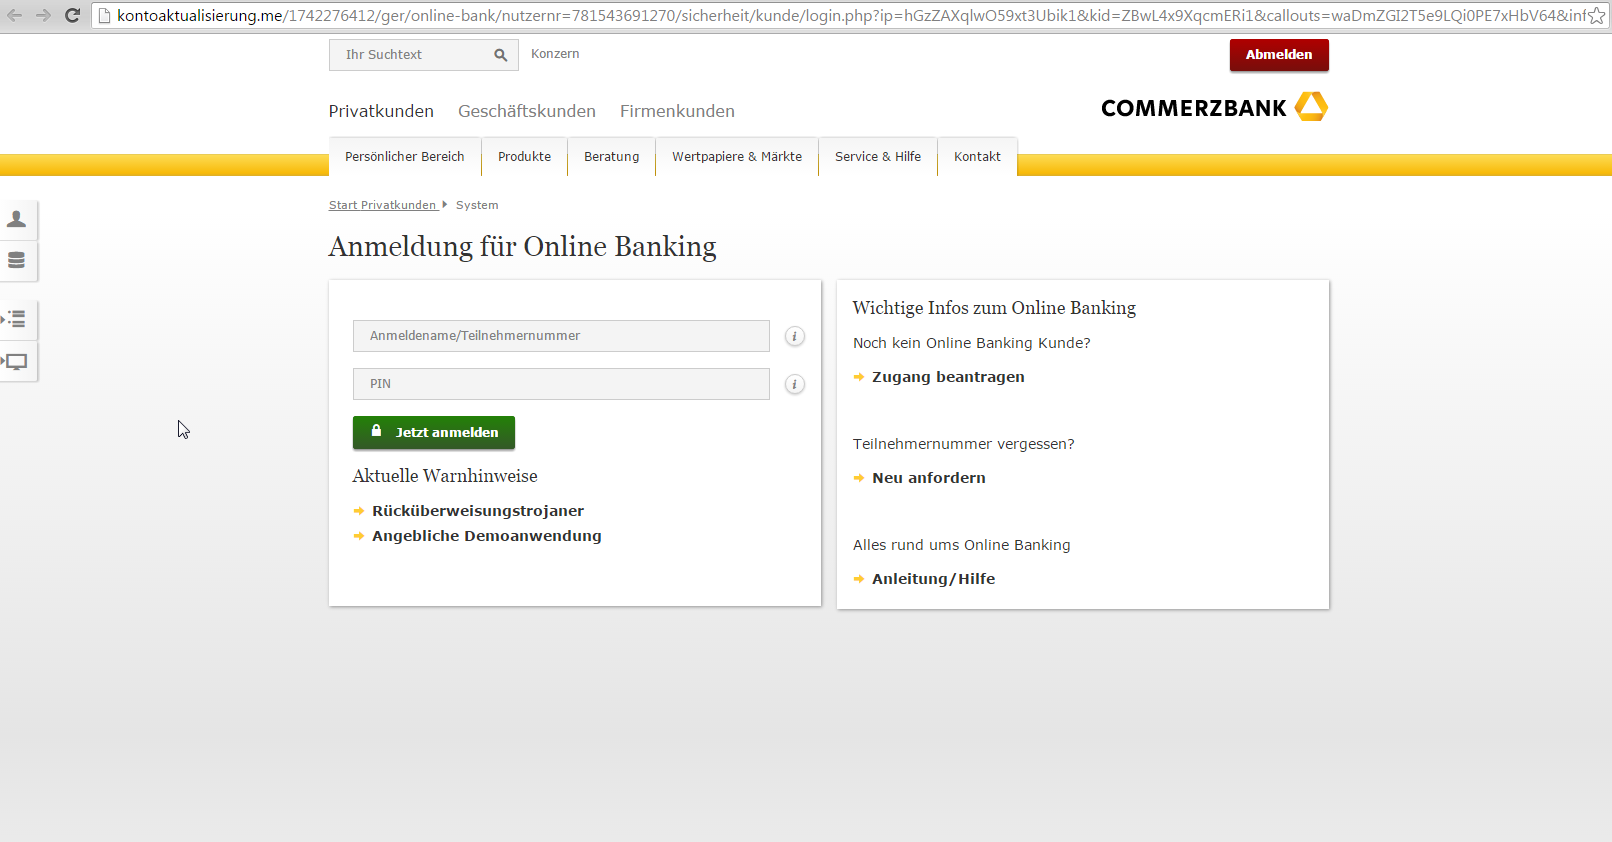Bookmark page with star icon
The width and height of the screenshot is (1612, 842).
(1597, 15)
